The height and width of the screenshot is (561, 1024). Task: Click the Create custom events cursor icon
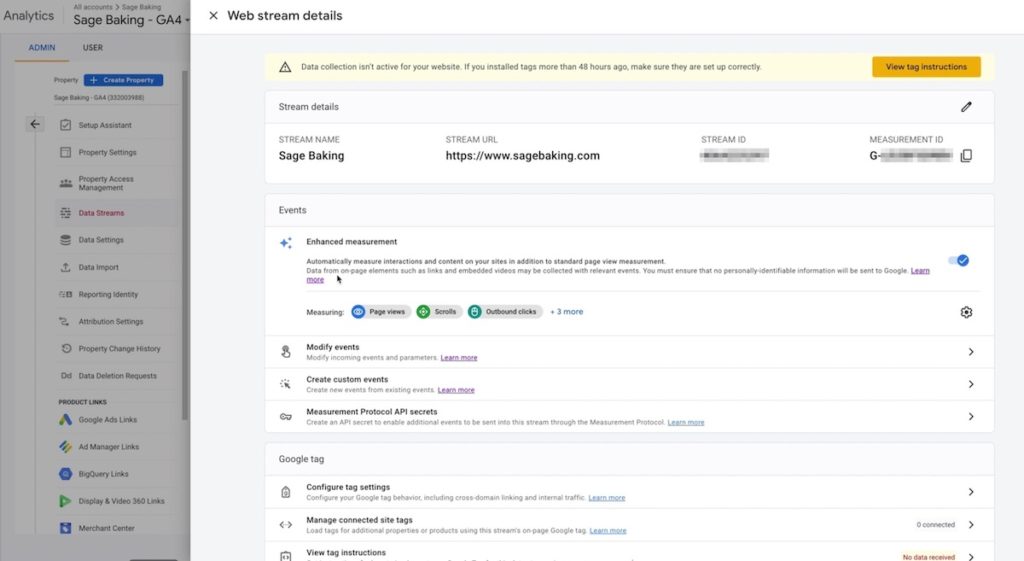[x=285, y=384]
